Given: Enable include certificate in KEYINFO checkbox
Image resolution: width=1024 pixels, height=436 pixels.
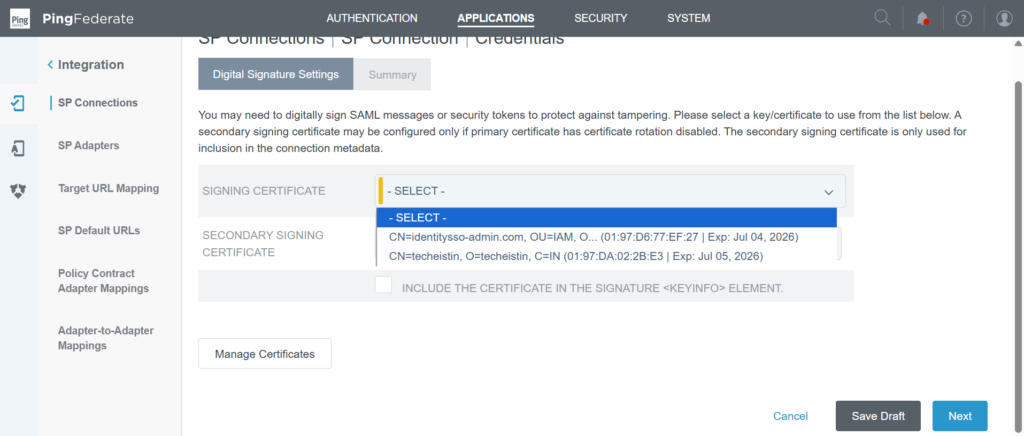Looking at the screenshot, I should pos(383,285).
